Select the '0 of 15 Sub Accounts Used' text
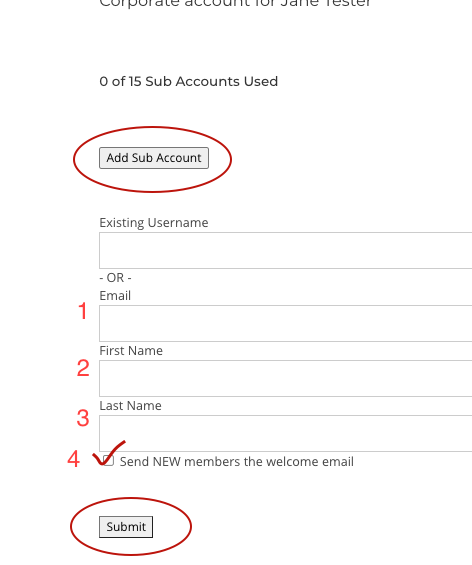 [188, 81]
